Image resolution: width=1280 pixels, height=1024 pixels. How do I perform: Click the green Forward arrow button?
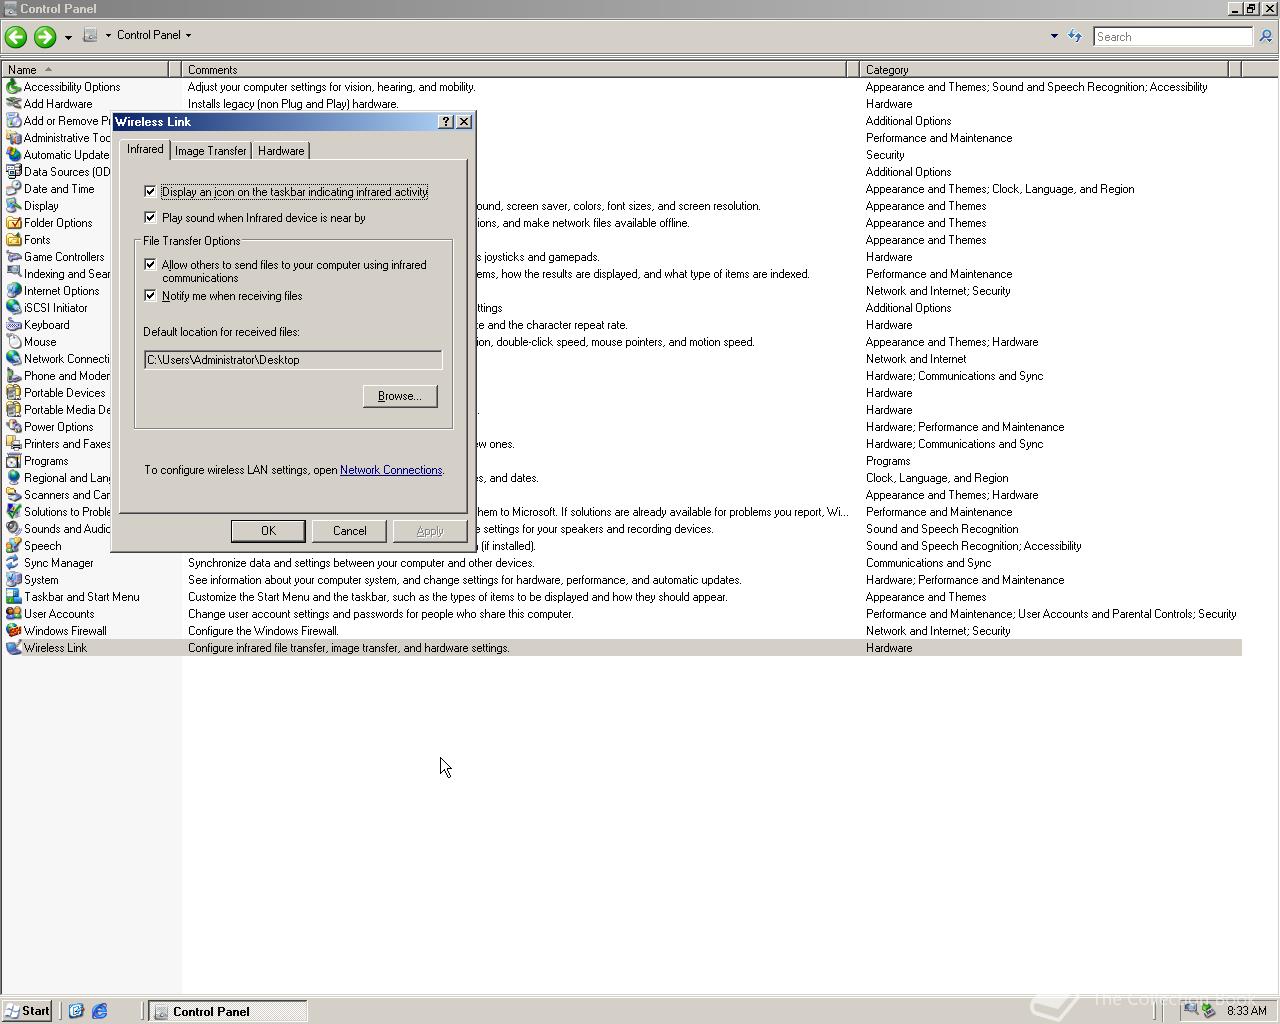pos(44,37)
